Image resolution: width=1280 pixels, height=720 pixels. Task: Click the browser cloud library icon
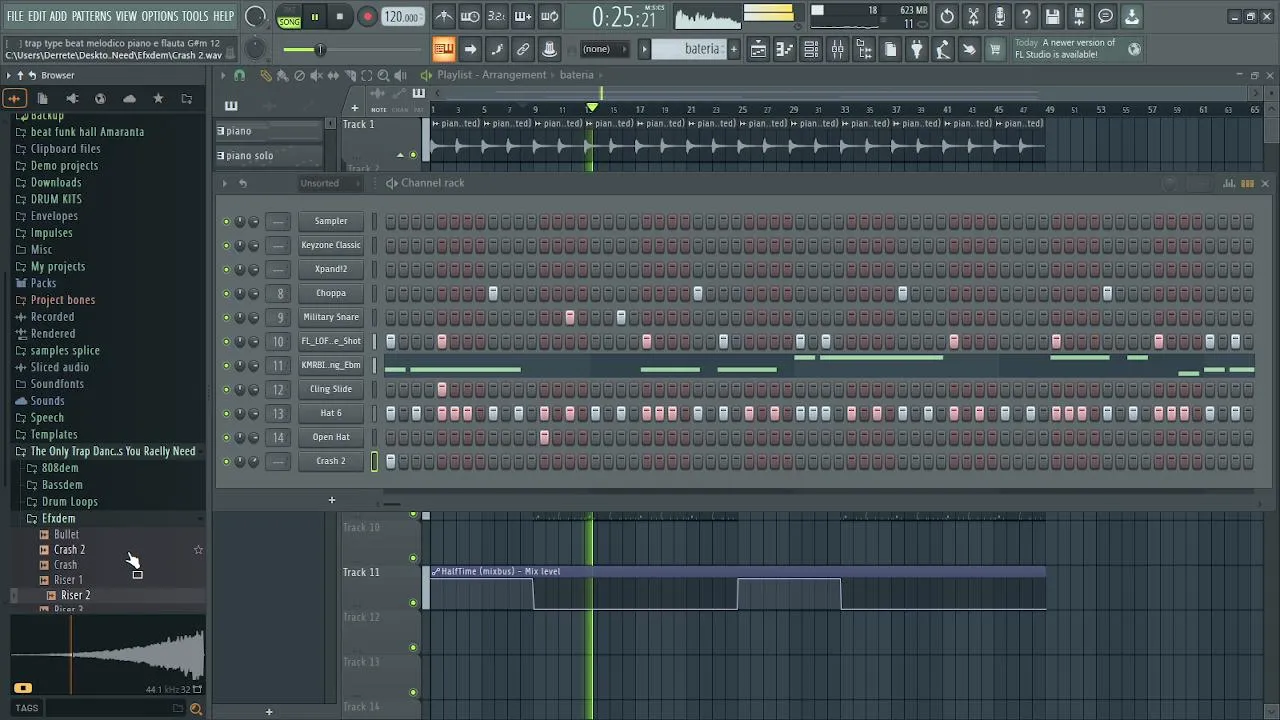(129, 98)
